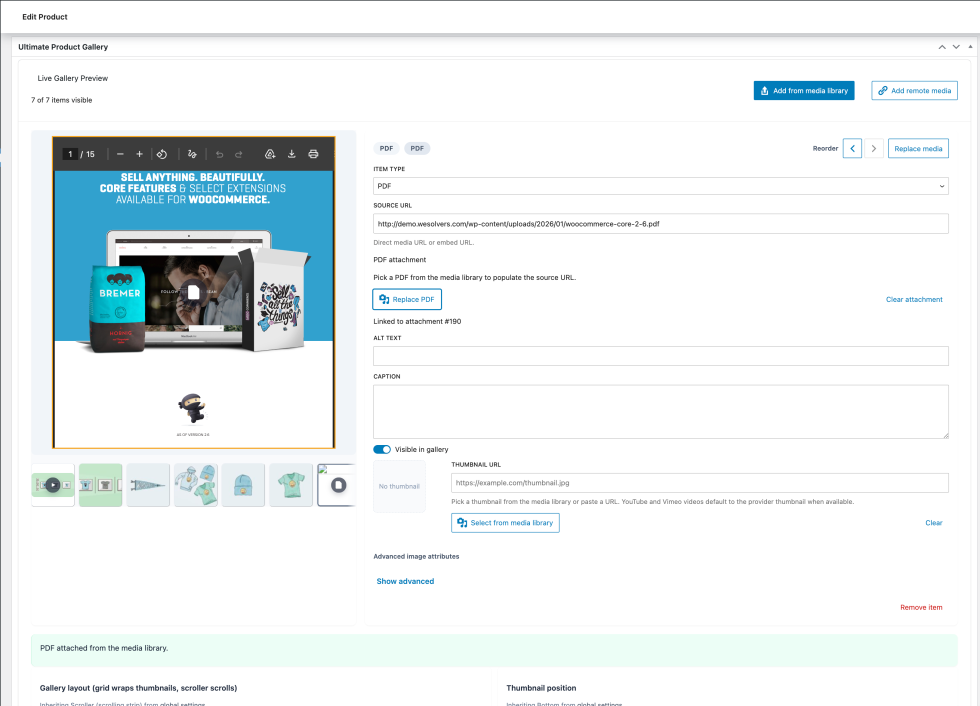Edit the PDF page number field
This screenshot has width=980, height=706.
(70, 154)
